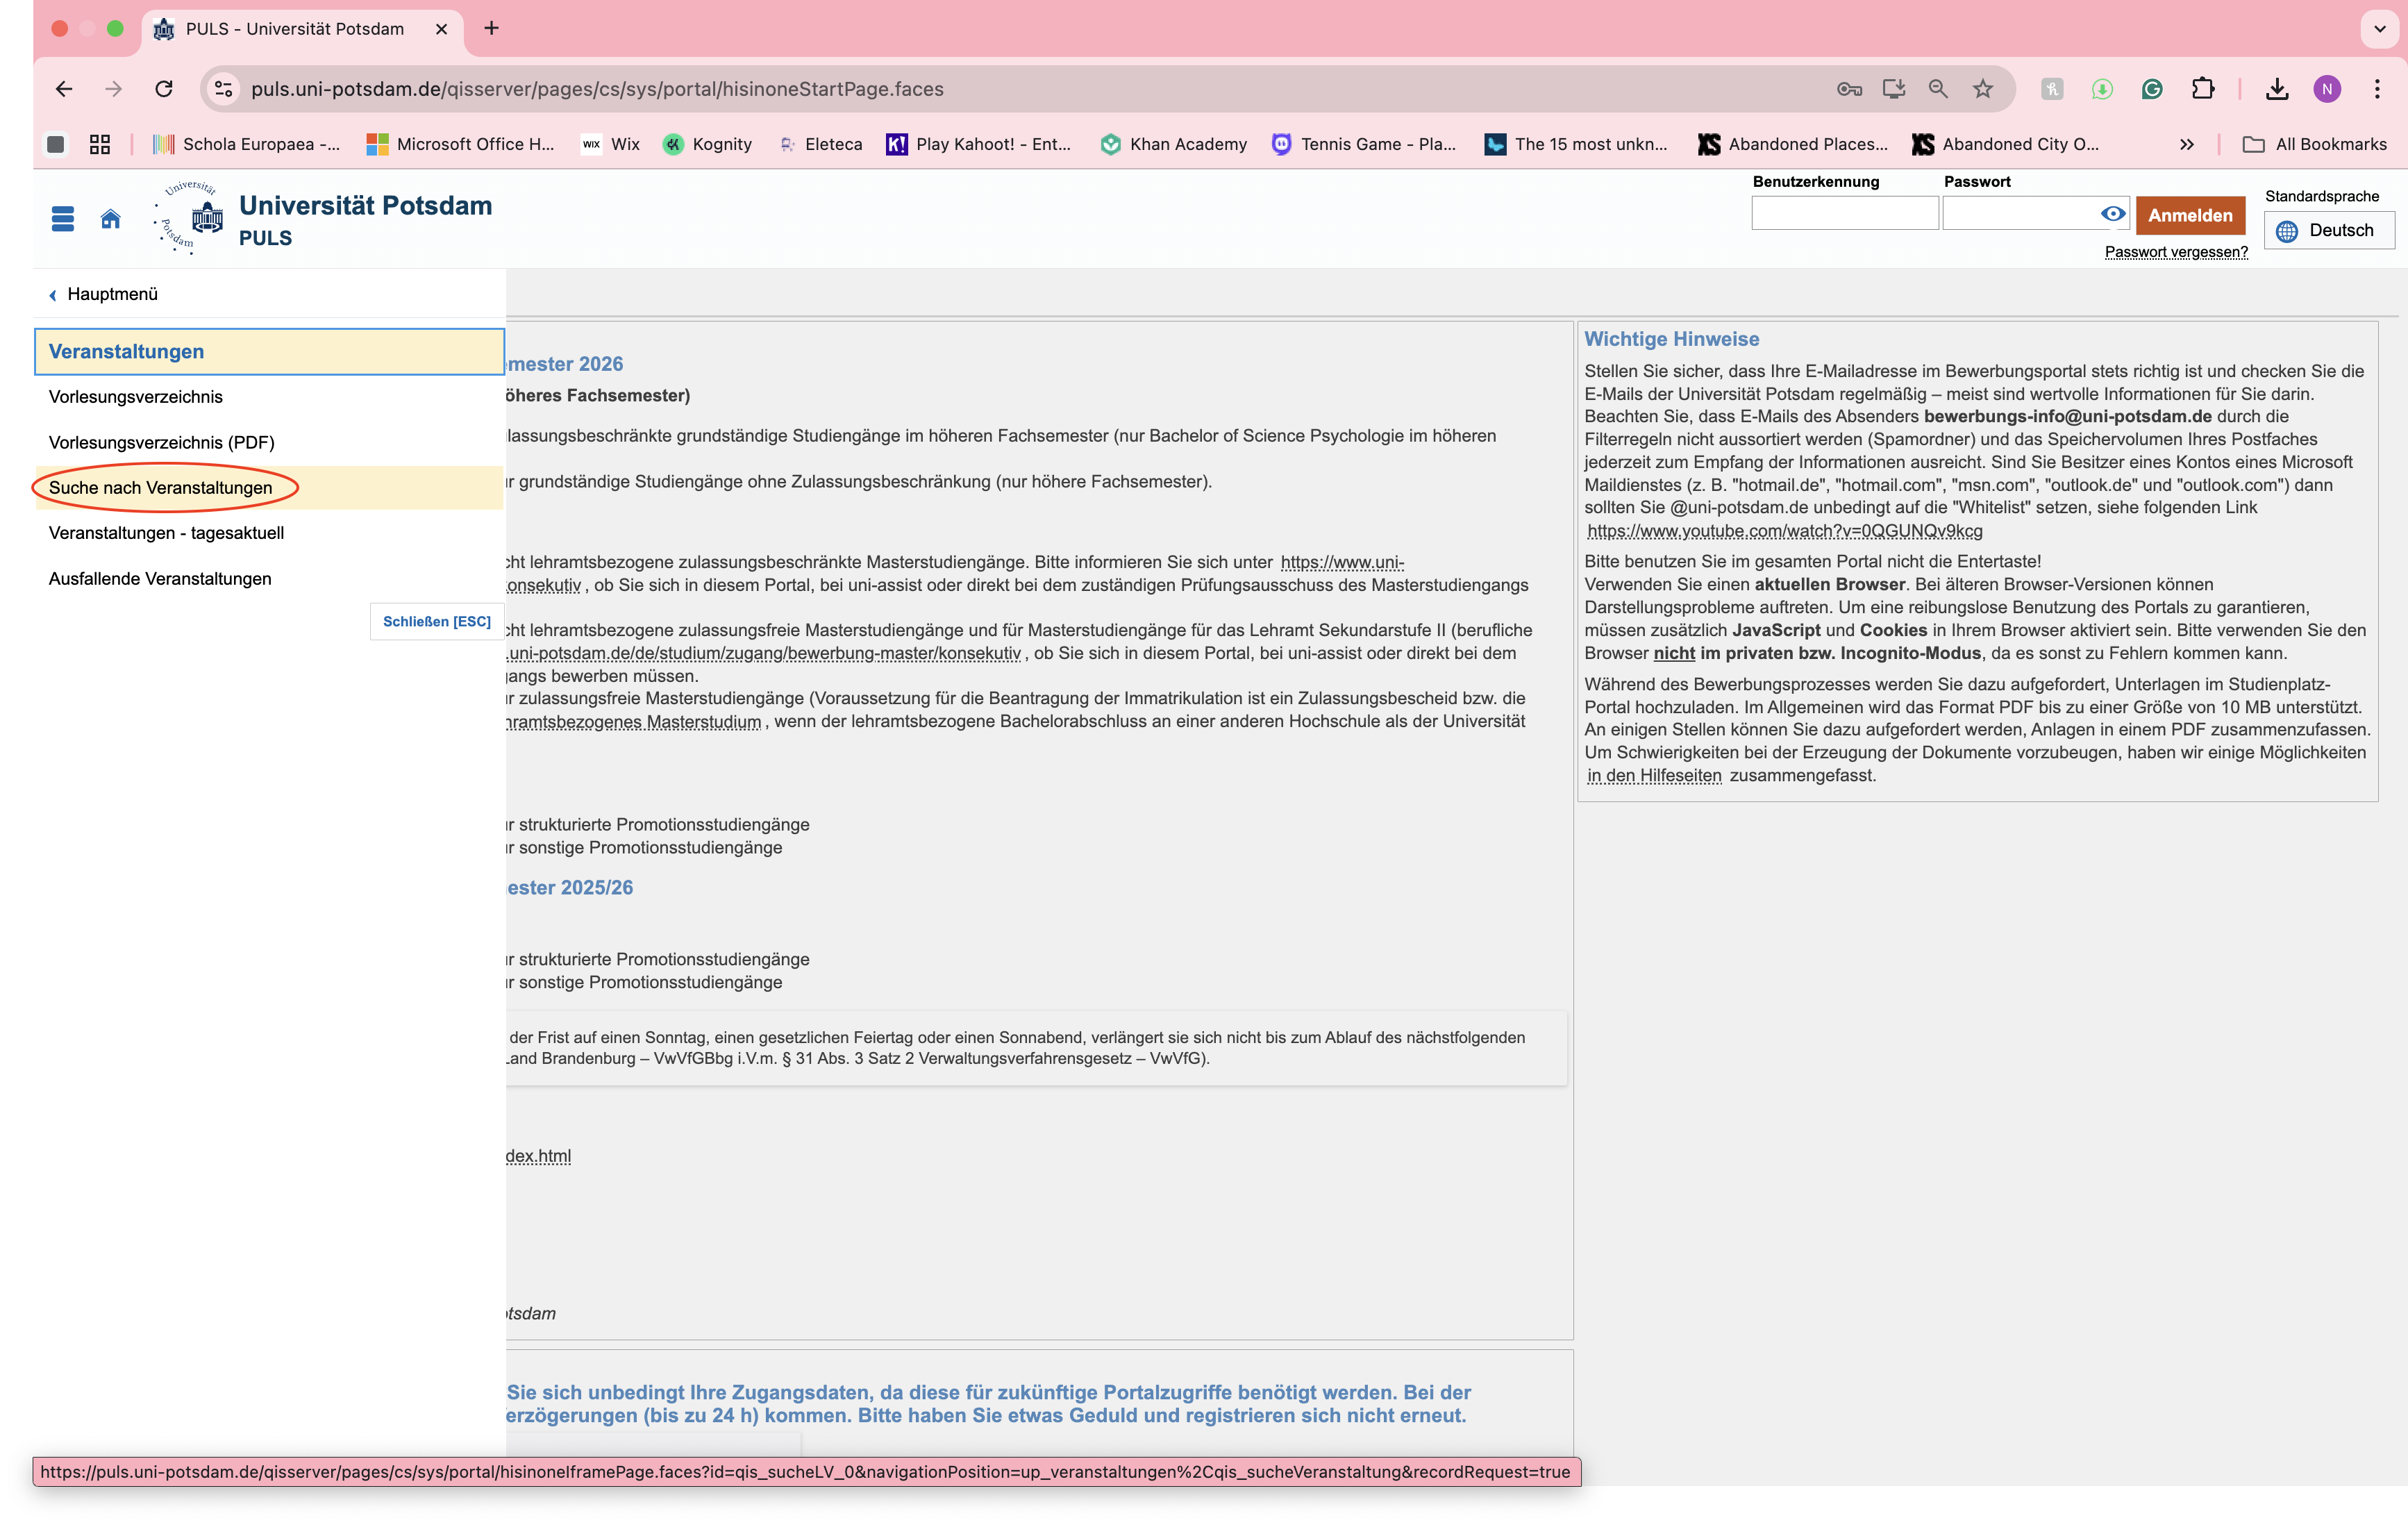The width and height of the screenshot is (2408, 1525).
Task: Go back via Hauptmenü chevron
Action: pos(54,294)
